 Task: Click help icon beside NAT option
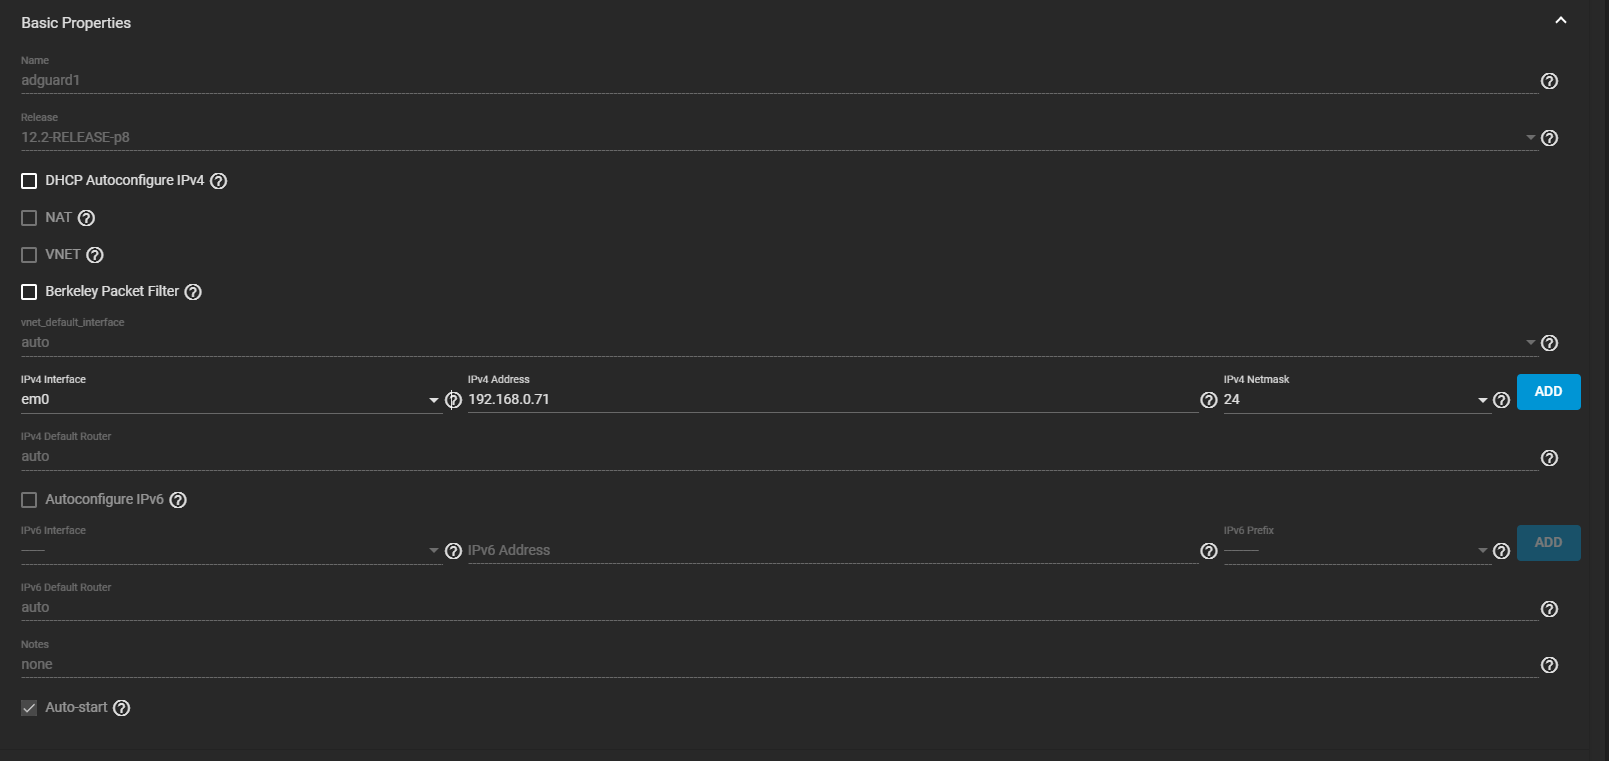pyautogui.click(x=86, y=218)
